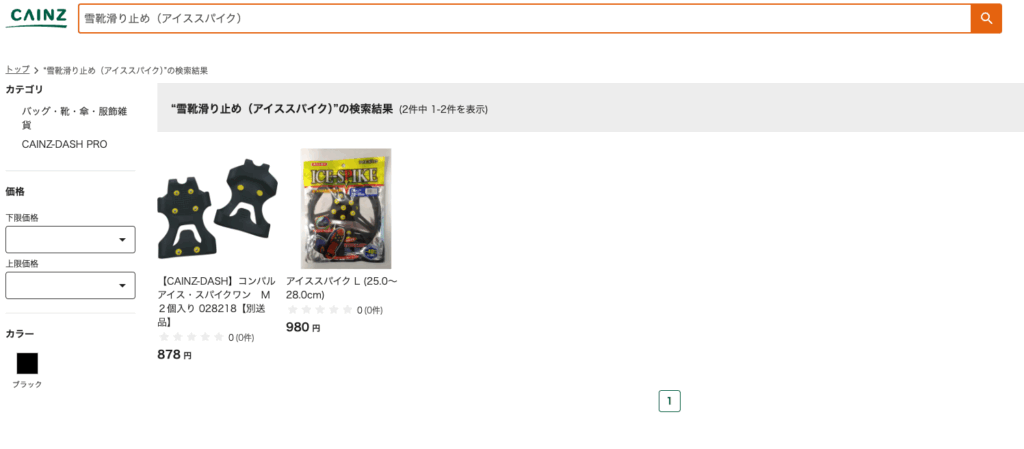Click the 下限価格 dropdown arrow

pyautogui.click(x=122, y=240)
